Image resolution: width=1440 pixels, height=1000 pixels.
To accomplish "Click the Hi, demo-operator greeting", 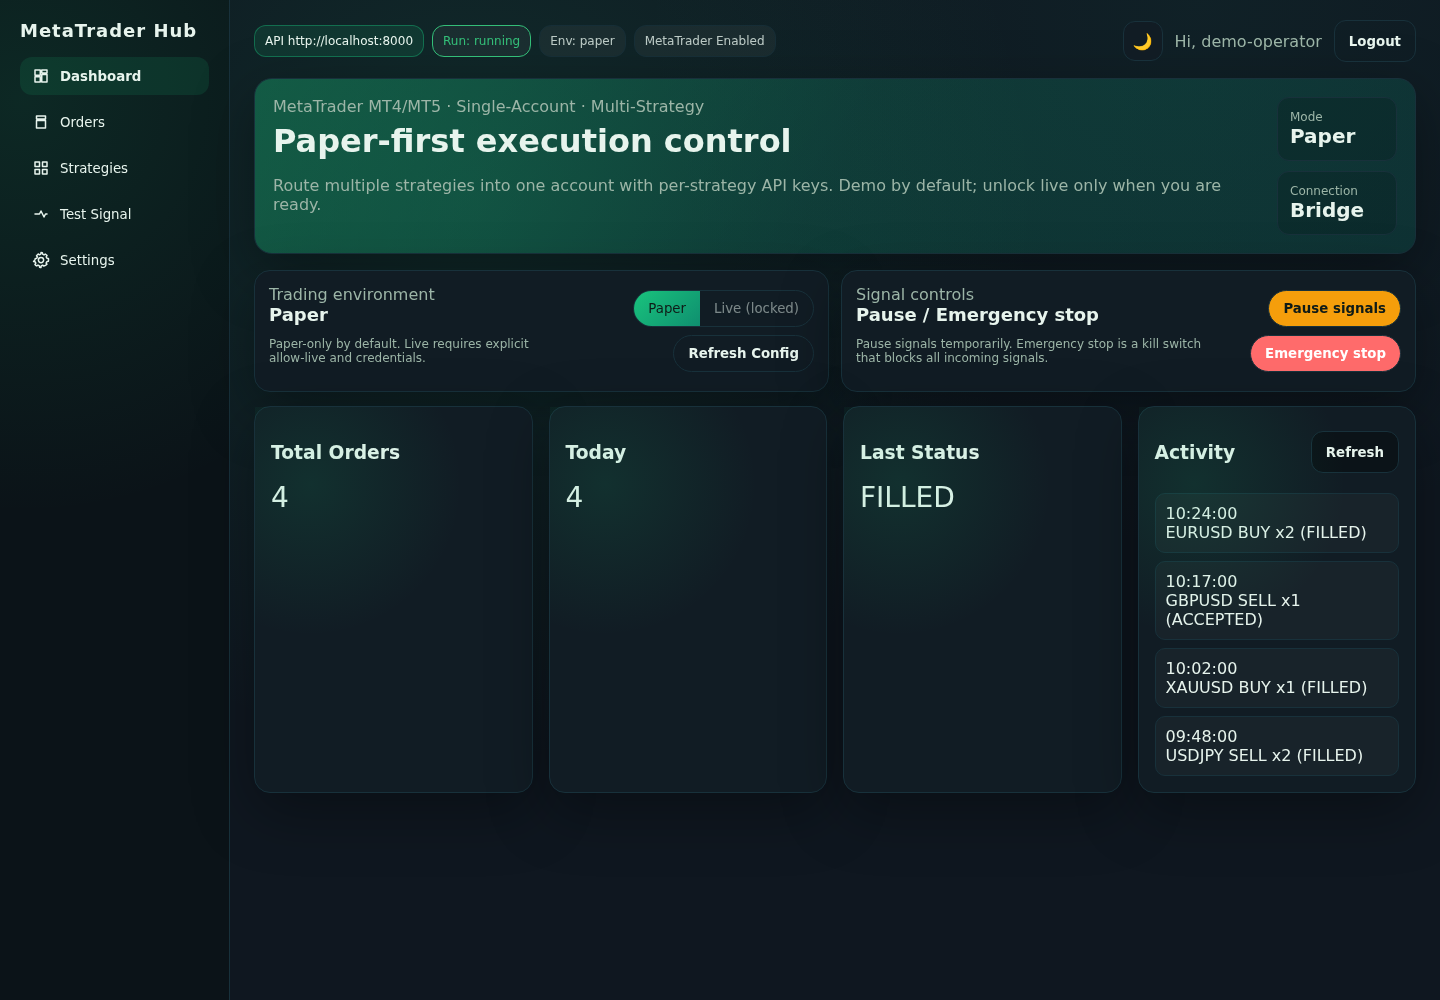I will pyautogui.click(x=1248, y=41).
